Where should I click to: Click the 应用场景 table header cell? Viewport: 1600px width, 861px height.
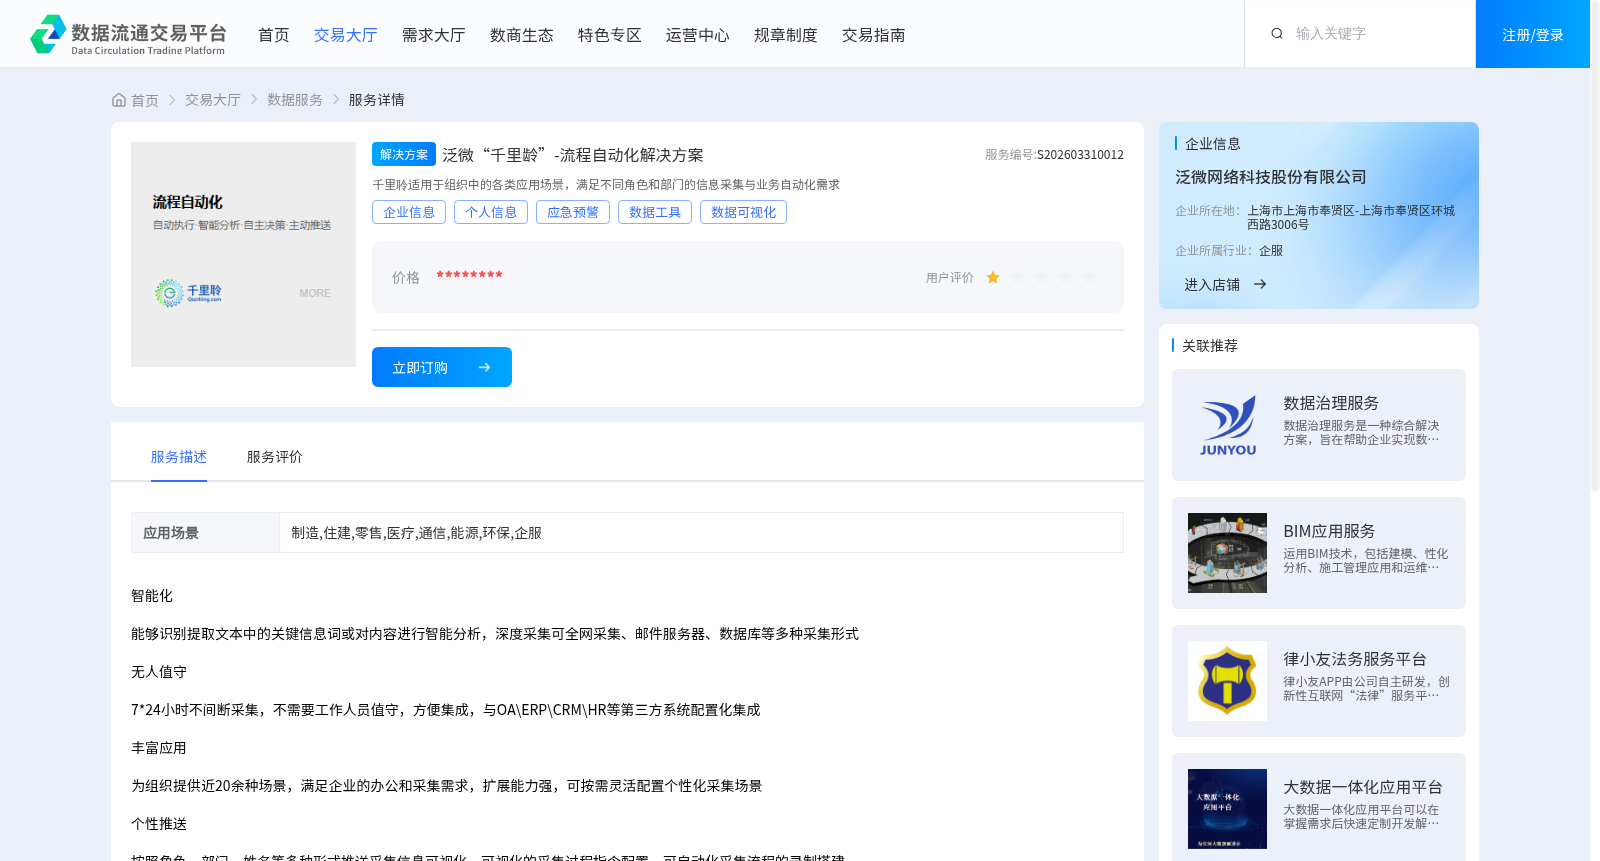click(x=205, y=533)
